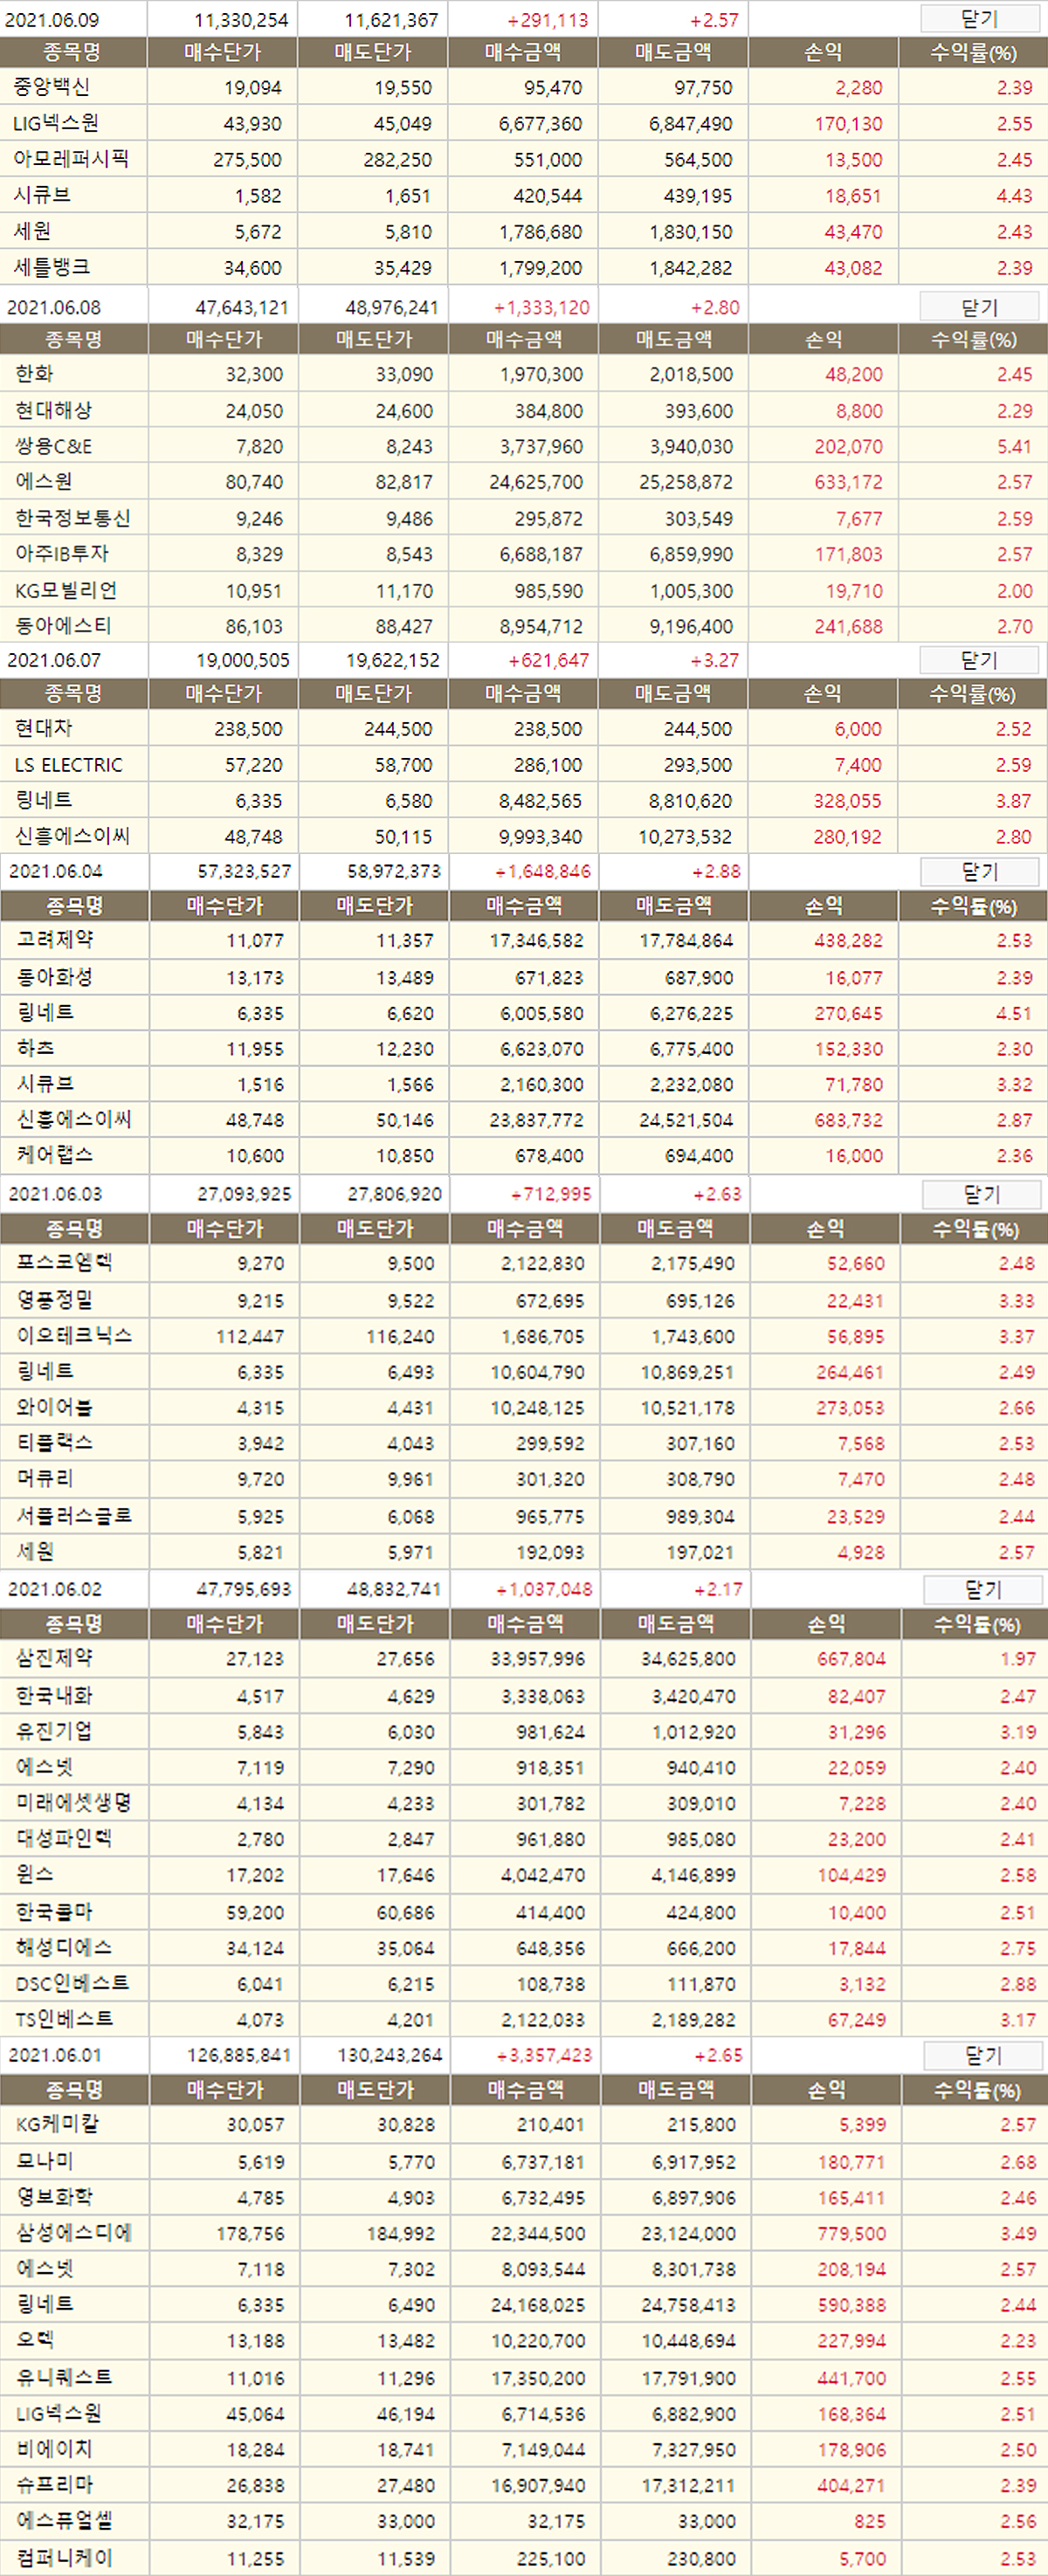Click stock name 삼진제약

[55, 1658]
